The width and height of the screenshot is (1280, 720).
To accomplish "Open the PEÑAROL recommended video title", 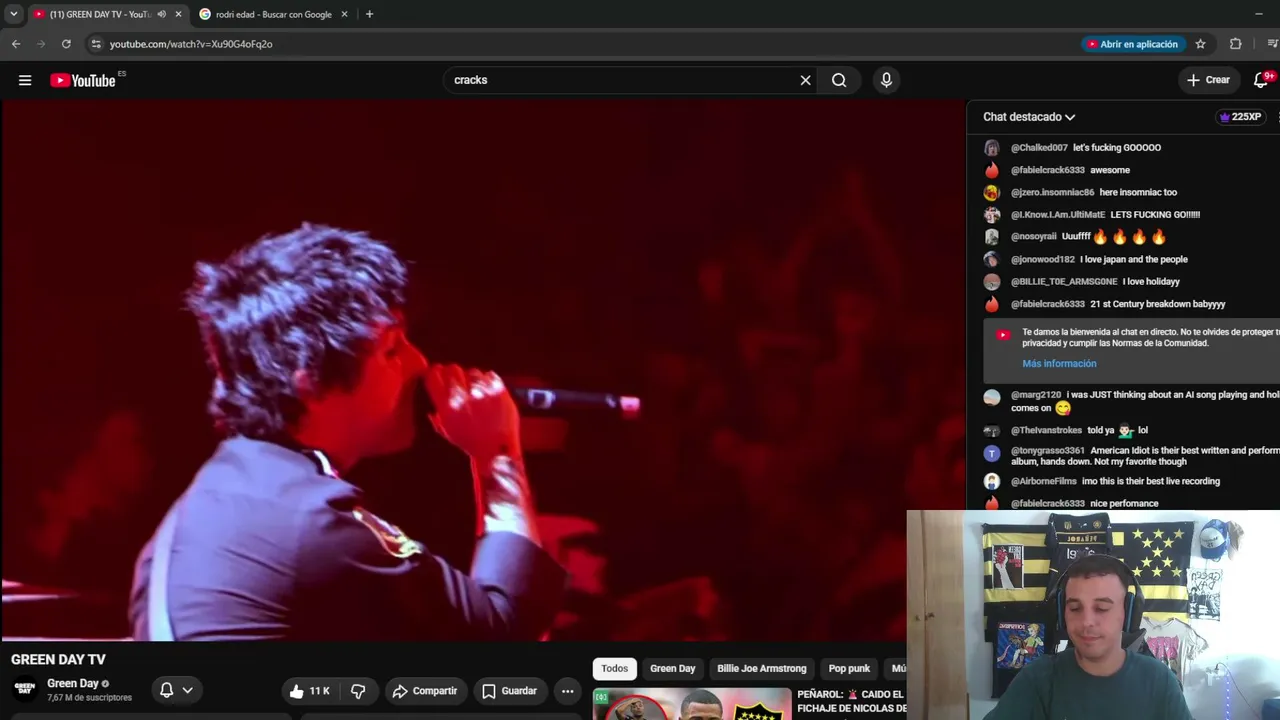I will point(851,702).
